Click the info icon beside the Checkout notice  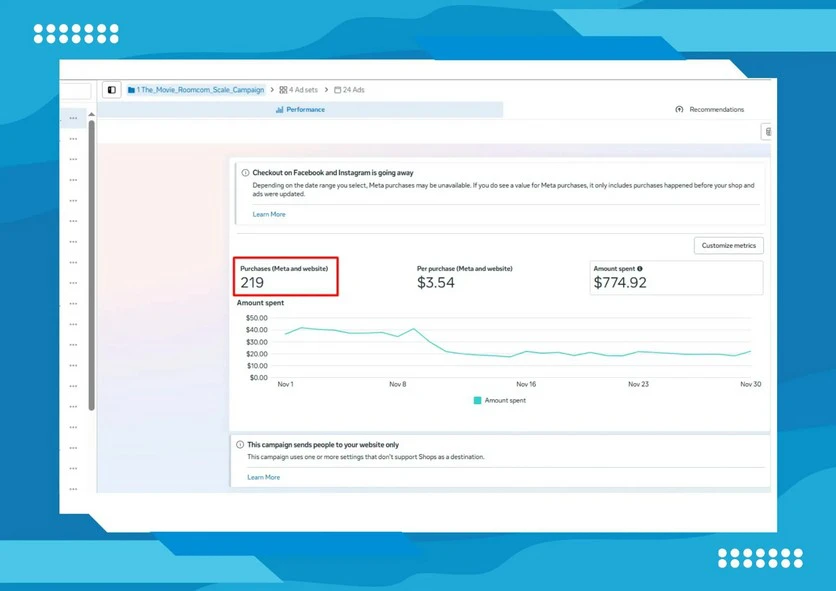click(x=245, y=173)
